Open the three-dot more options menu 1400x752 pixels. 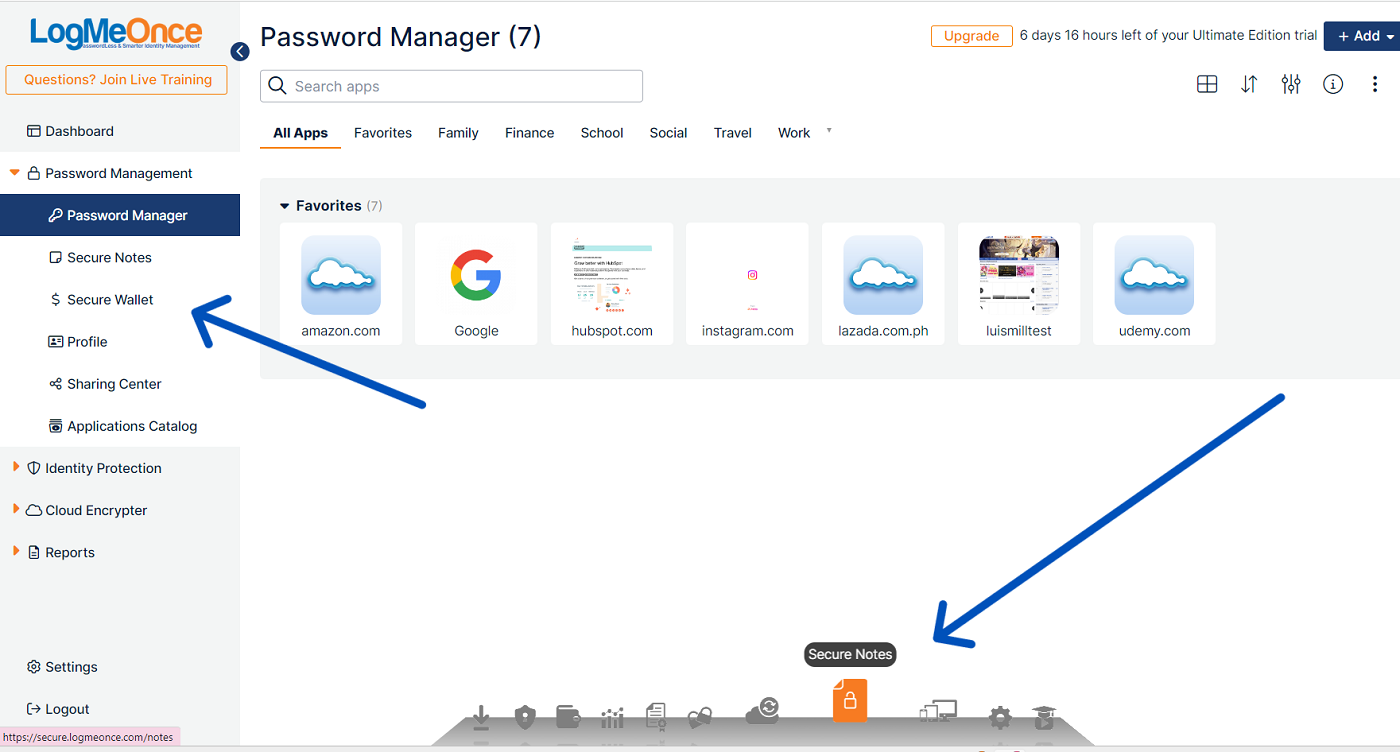point(1375,85)
